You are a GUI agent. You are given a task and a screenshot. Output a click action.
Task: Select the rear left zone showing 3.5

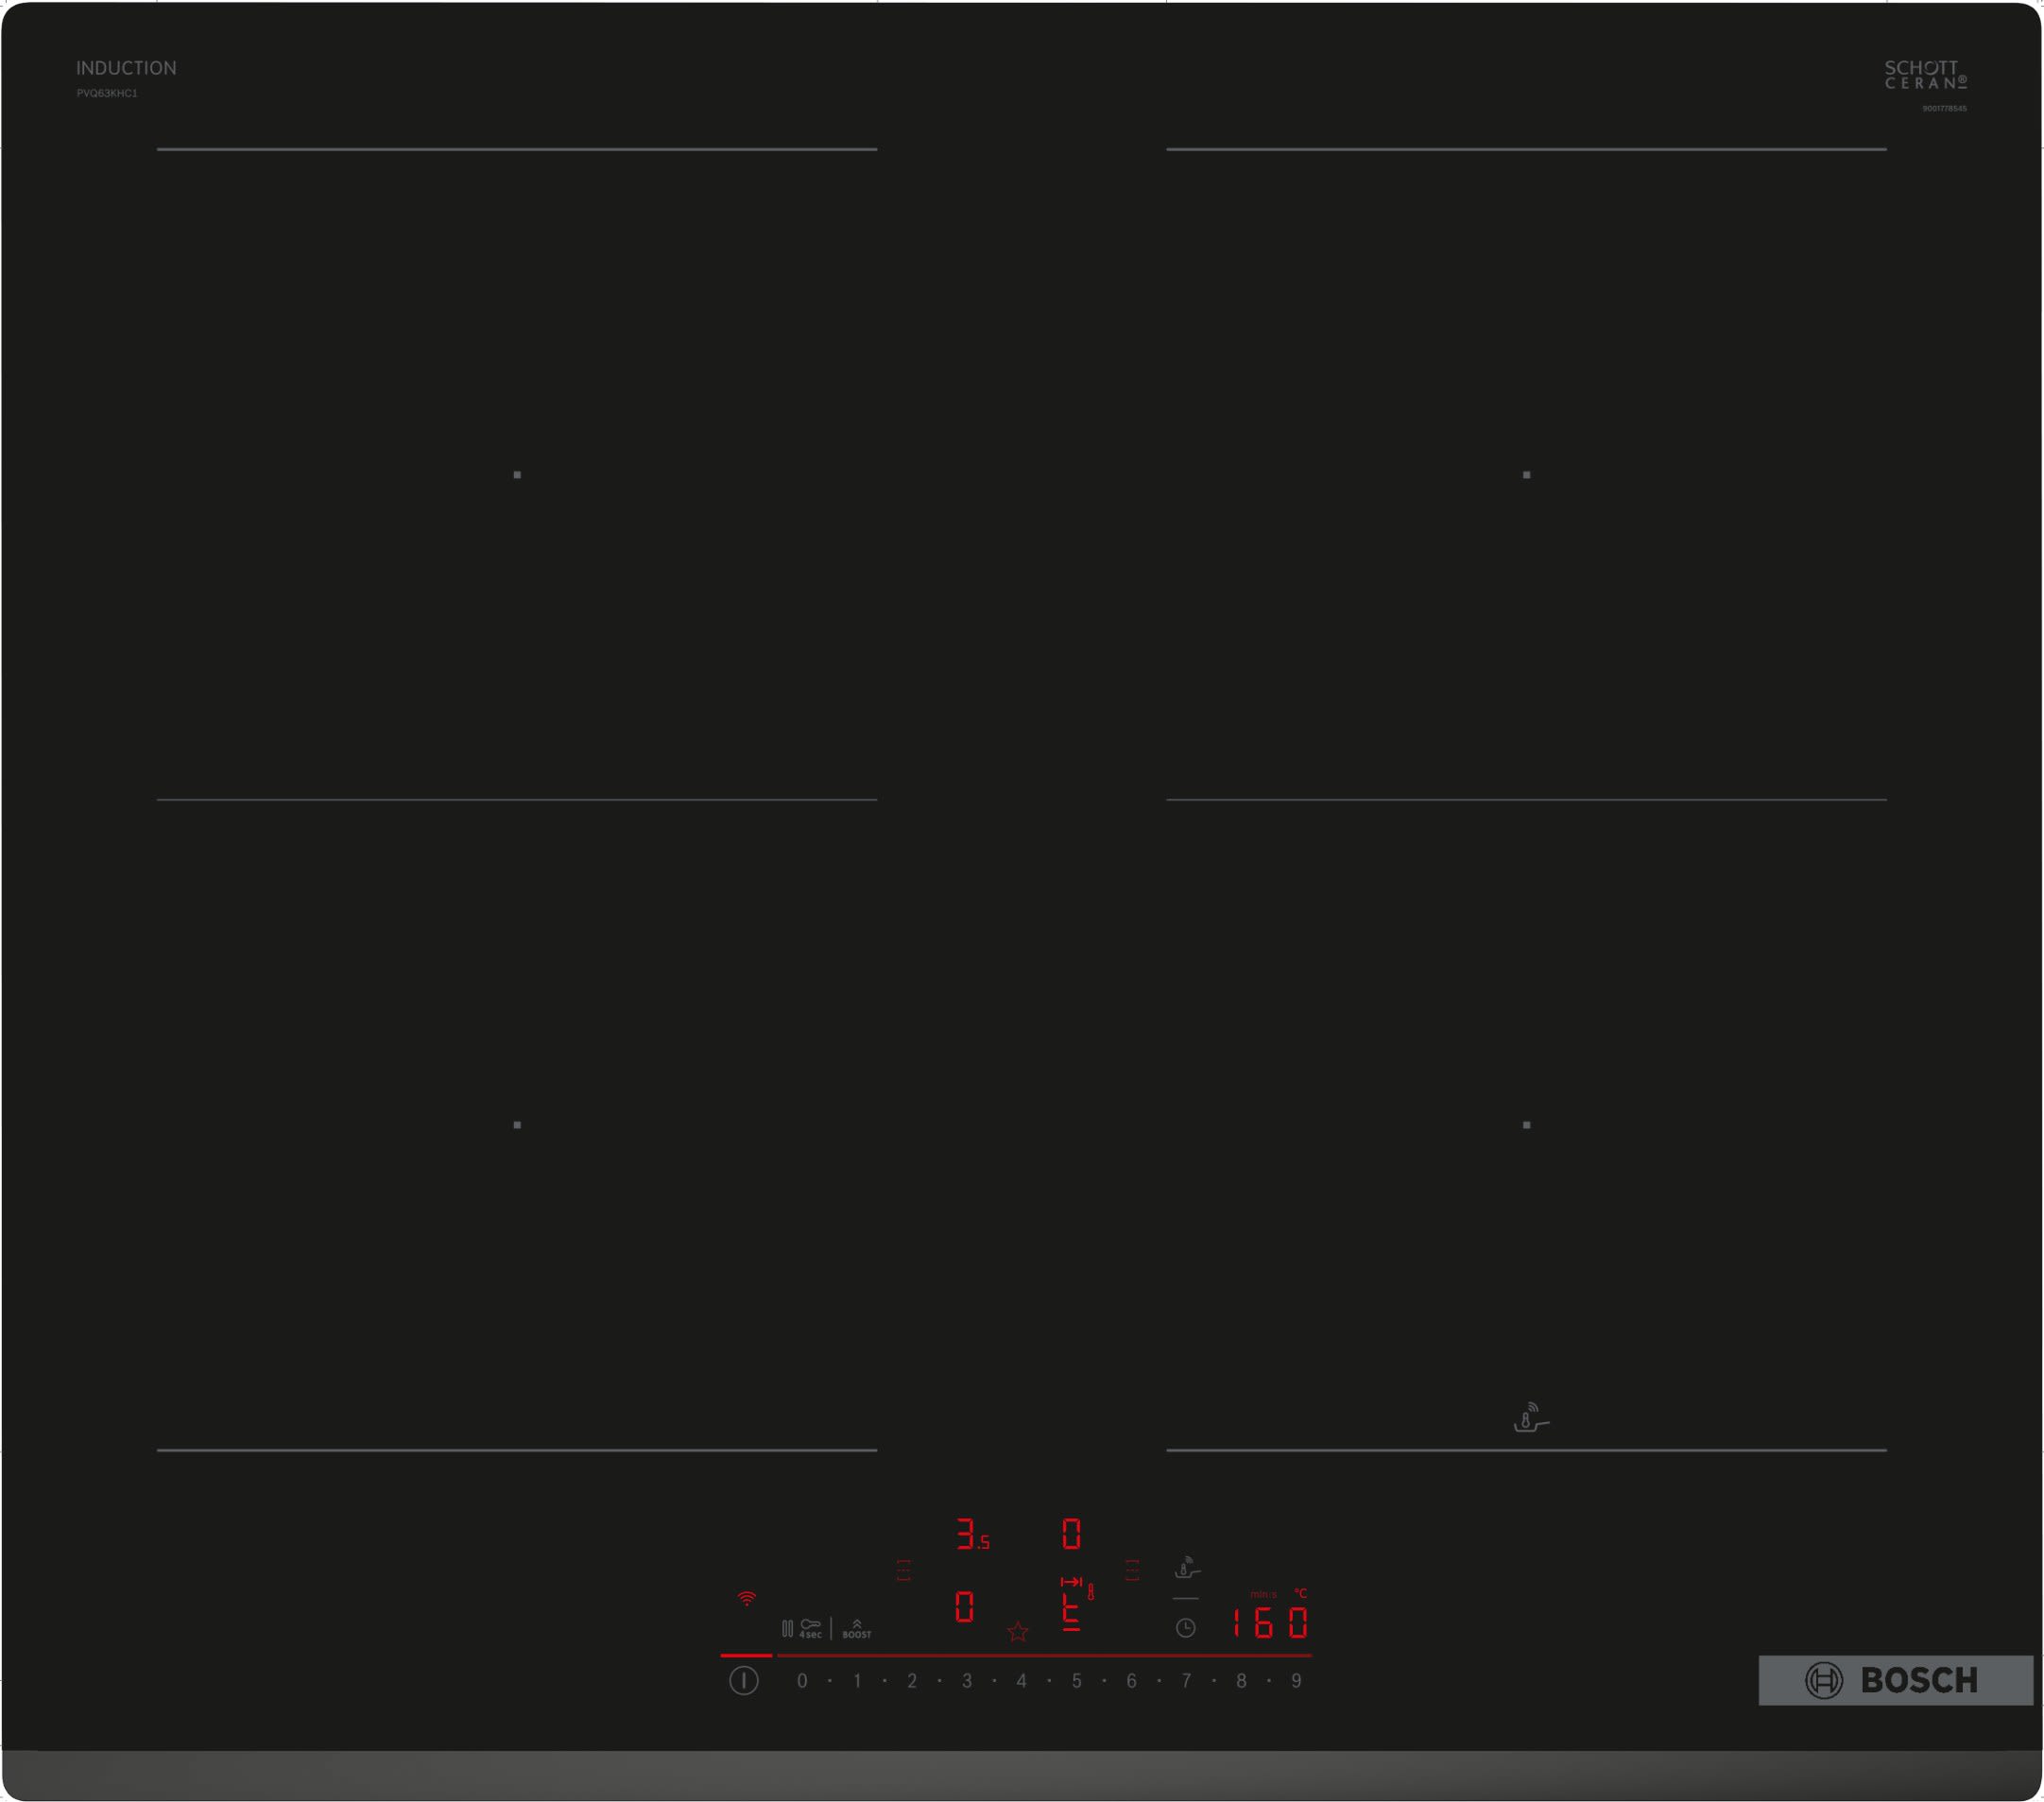point(971,1535)
